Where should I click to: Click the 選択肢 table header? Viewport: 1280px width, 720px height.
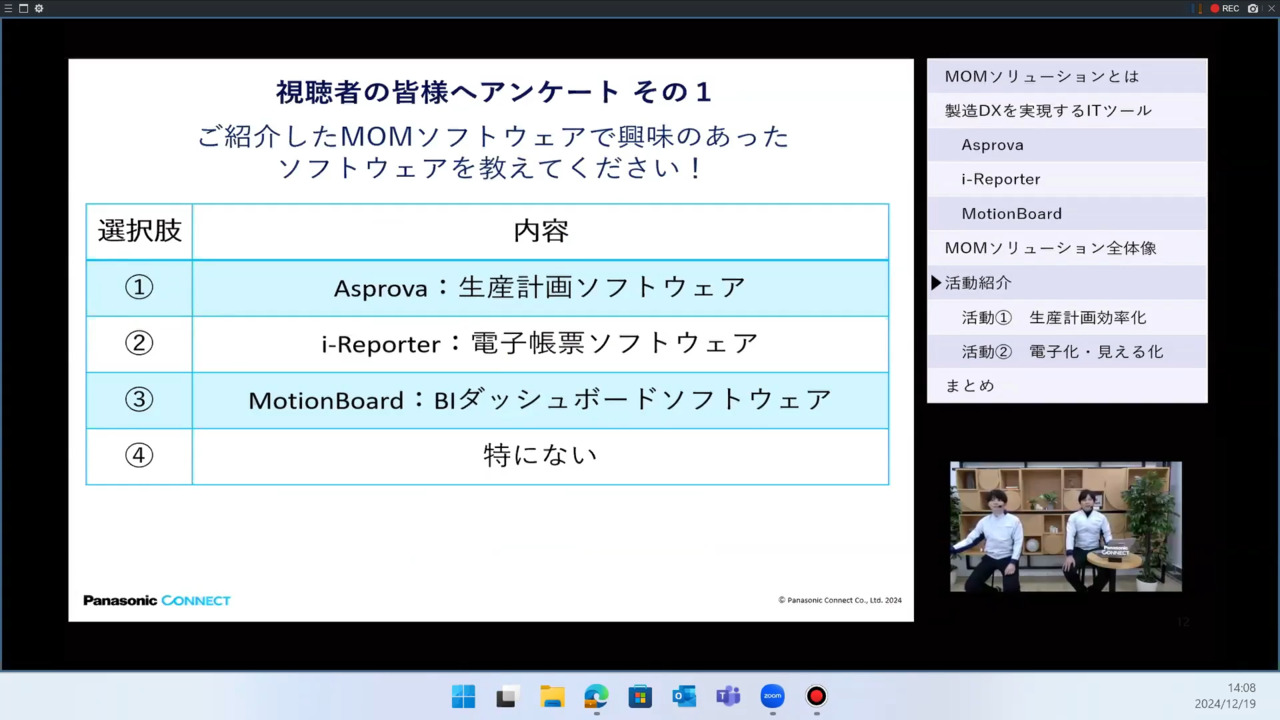pyautogui.click(x=139, y=231)
